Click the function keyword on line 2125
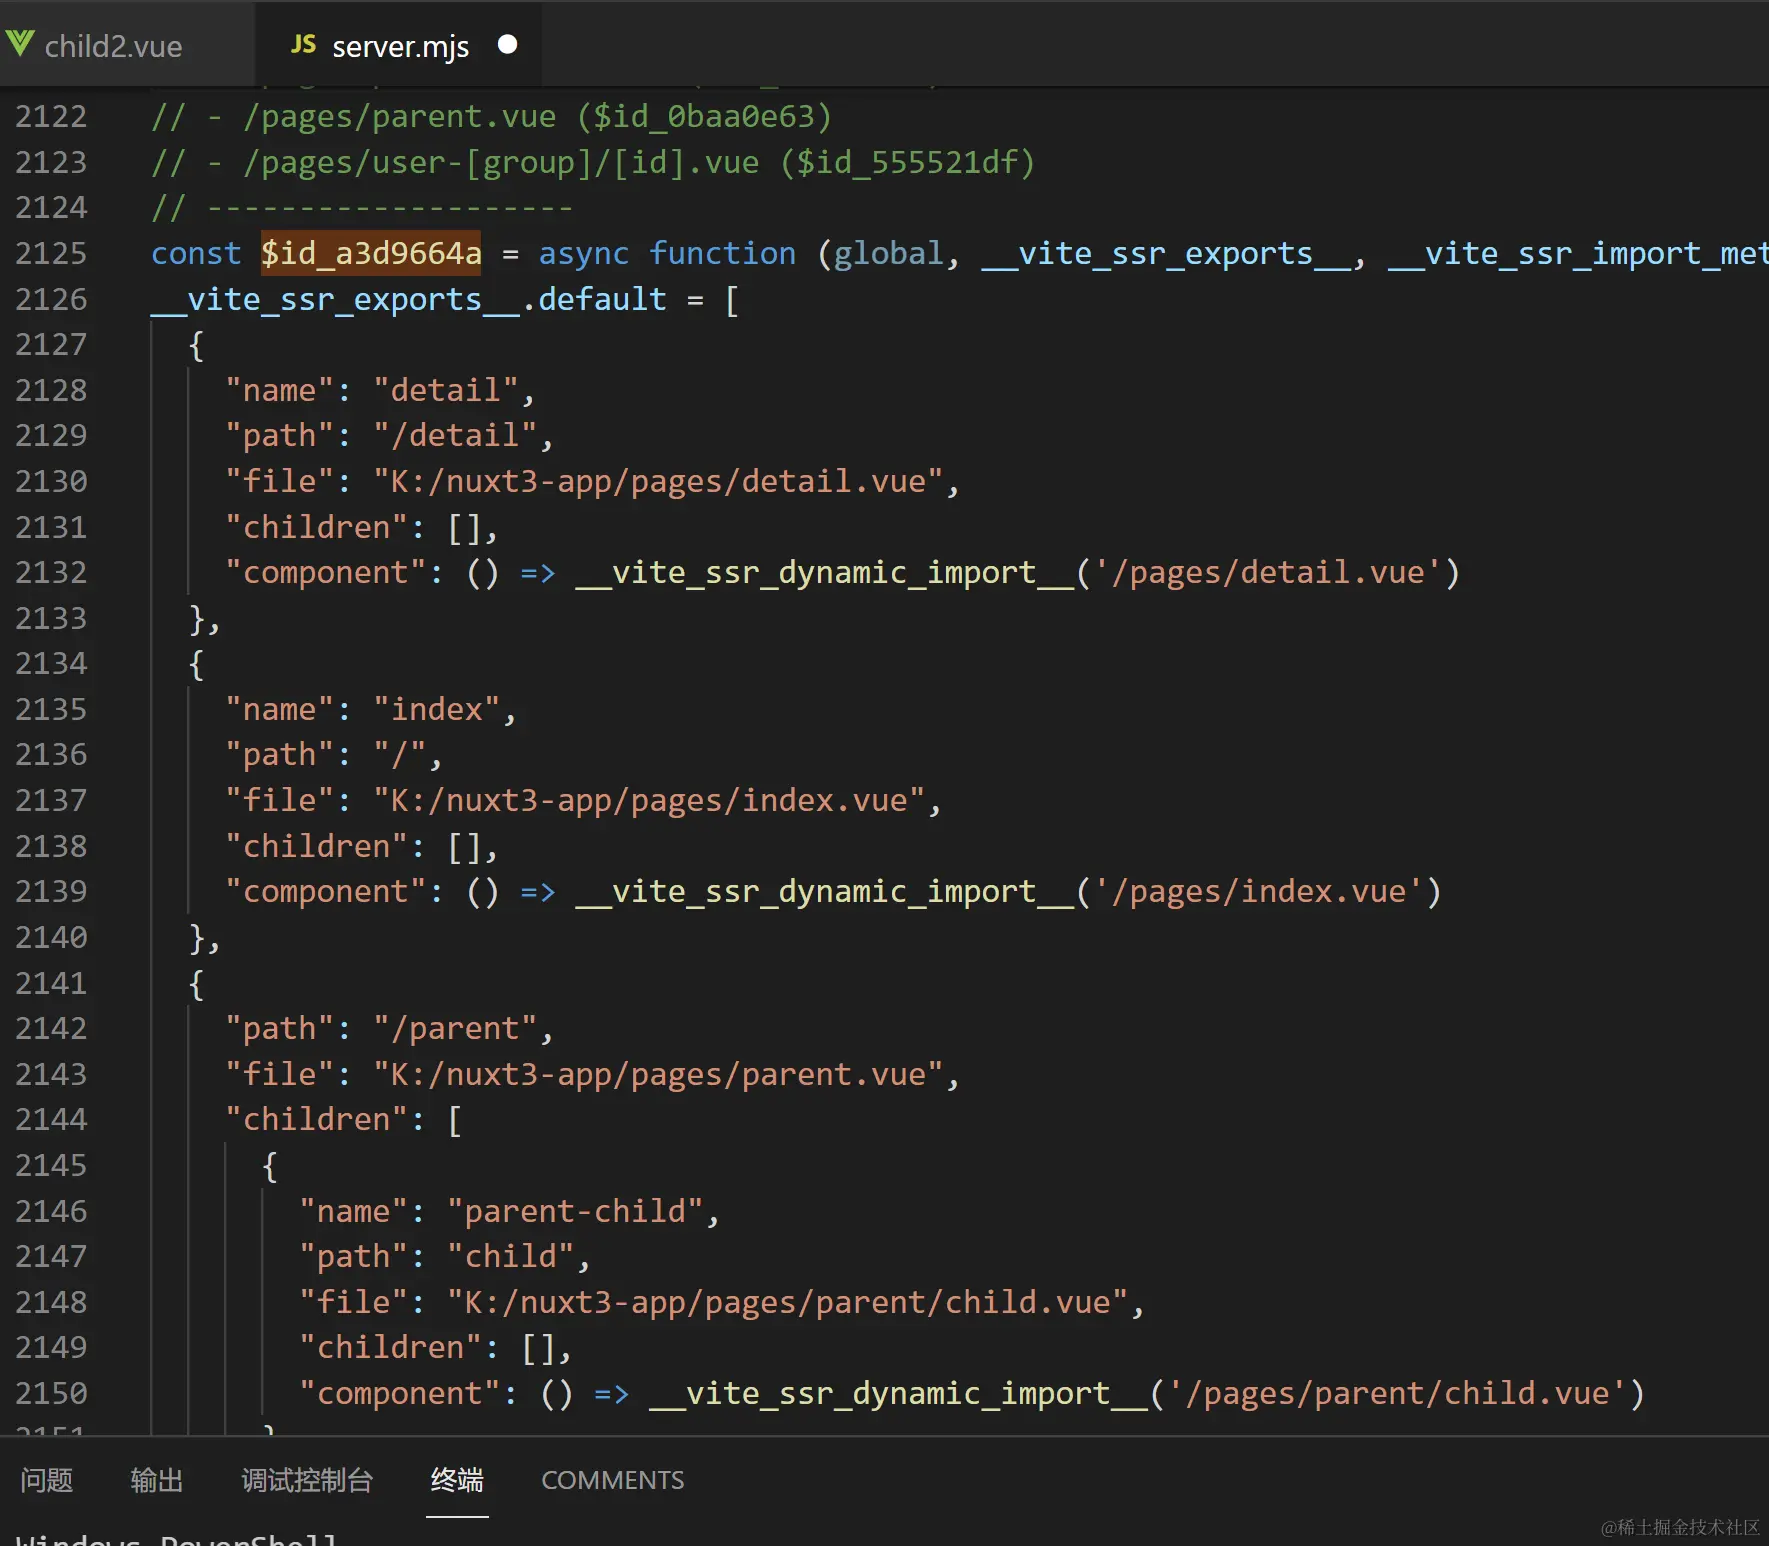1769x1546 pixels. [723, 254]
